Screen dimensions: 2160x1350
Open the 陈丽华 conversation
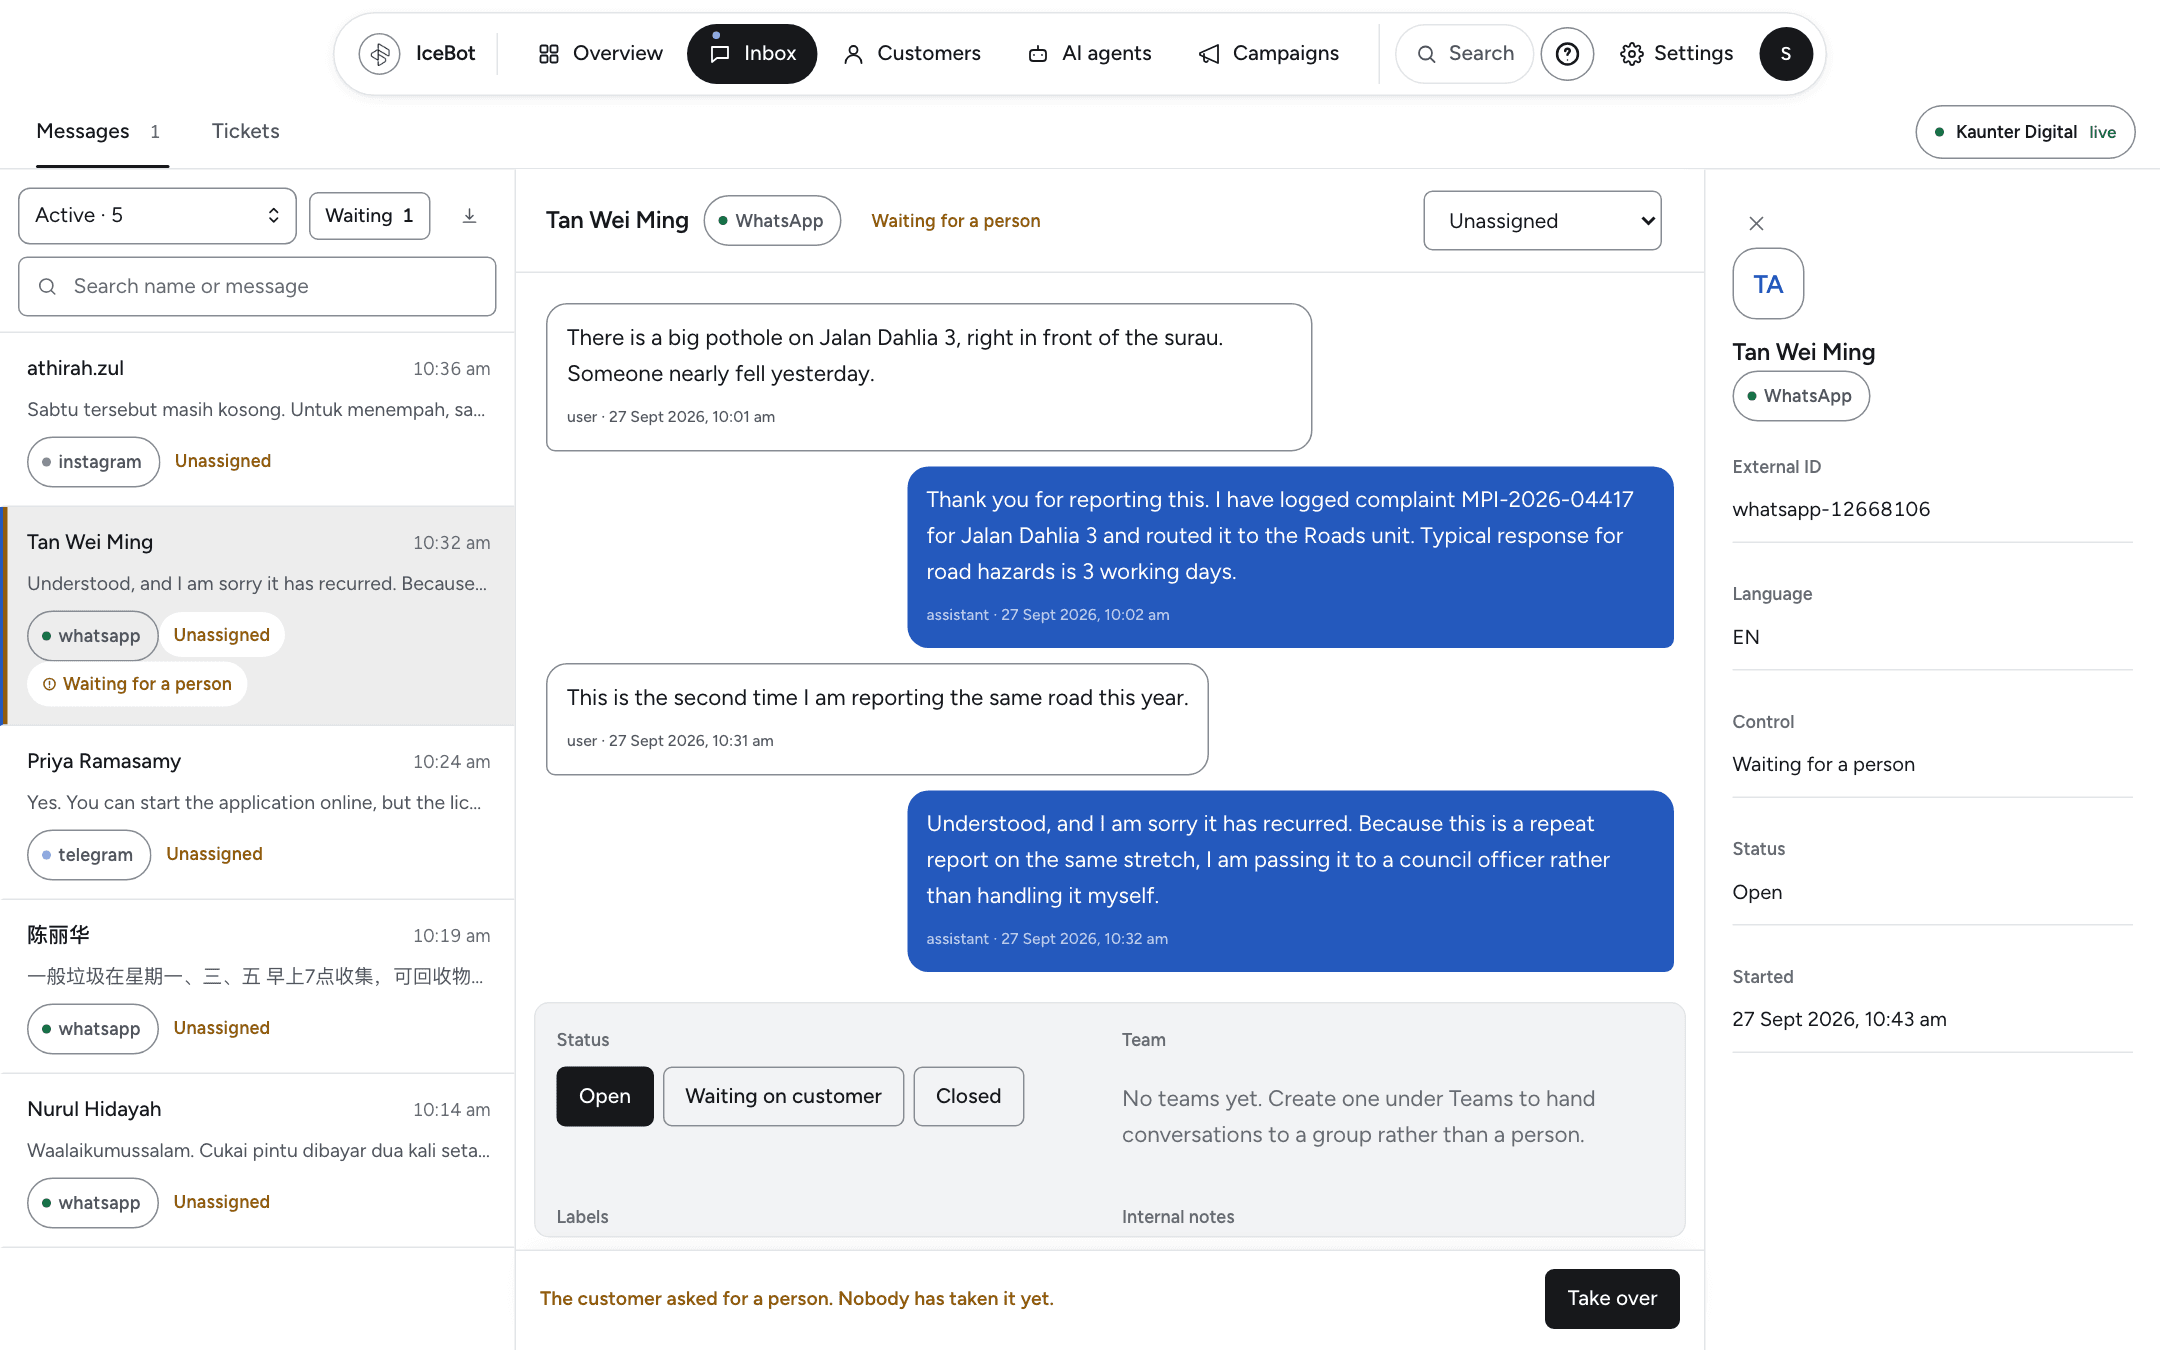click(x=258, y=987)
